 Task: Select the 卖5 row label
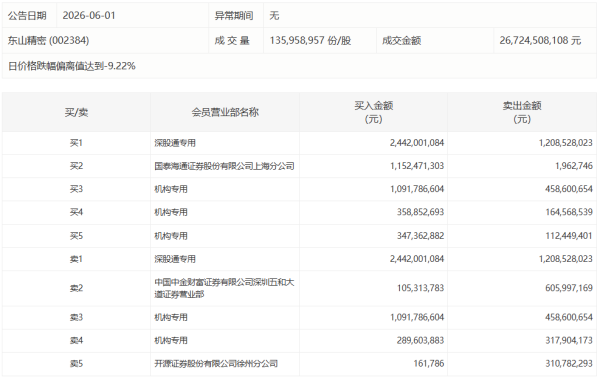point(76,364)
